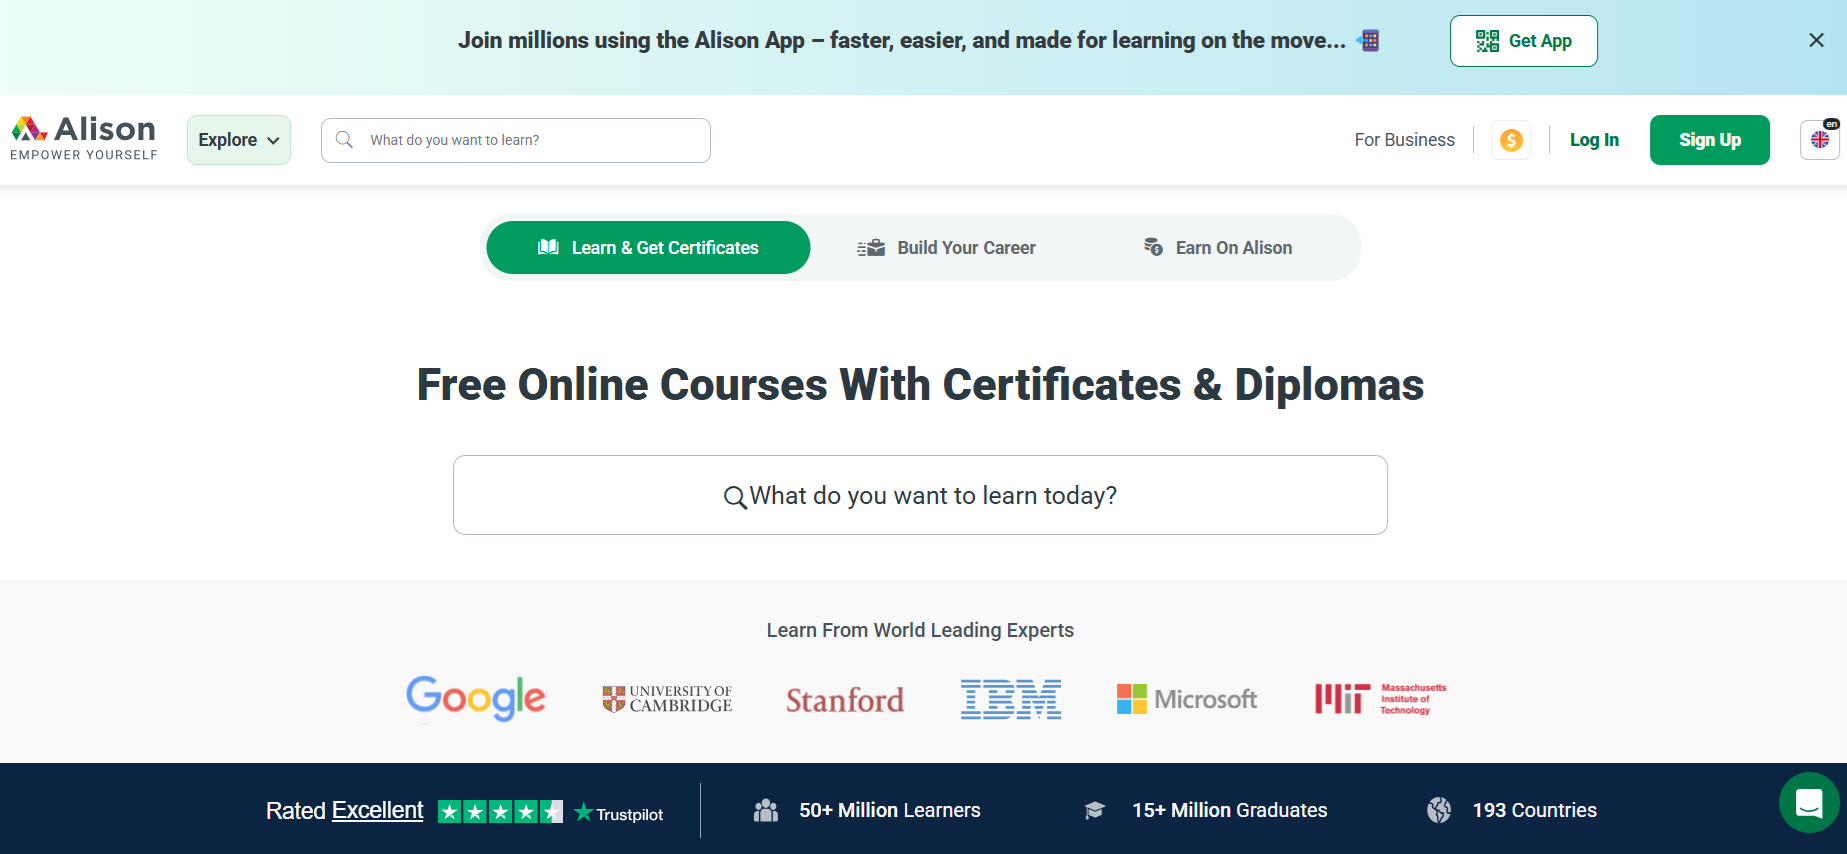Switch to the Earn On Alison tab
Screen dimensions: 1847x854
1217,248
